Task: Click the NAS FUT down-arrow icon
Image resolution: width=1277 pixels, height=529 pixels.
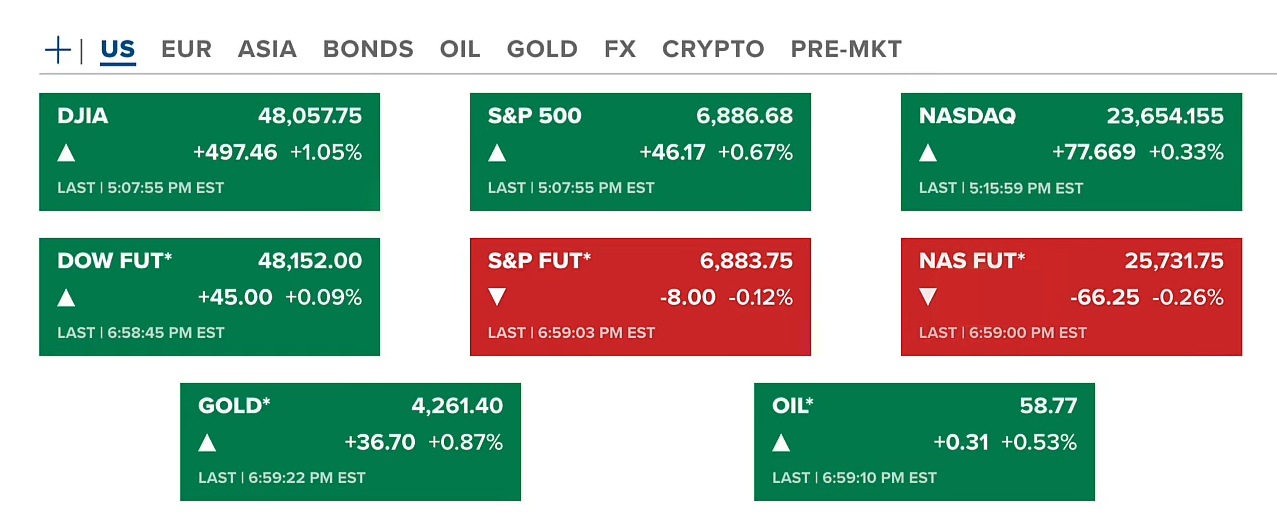Action: pos(928,298)
